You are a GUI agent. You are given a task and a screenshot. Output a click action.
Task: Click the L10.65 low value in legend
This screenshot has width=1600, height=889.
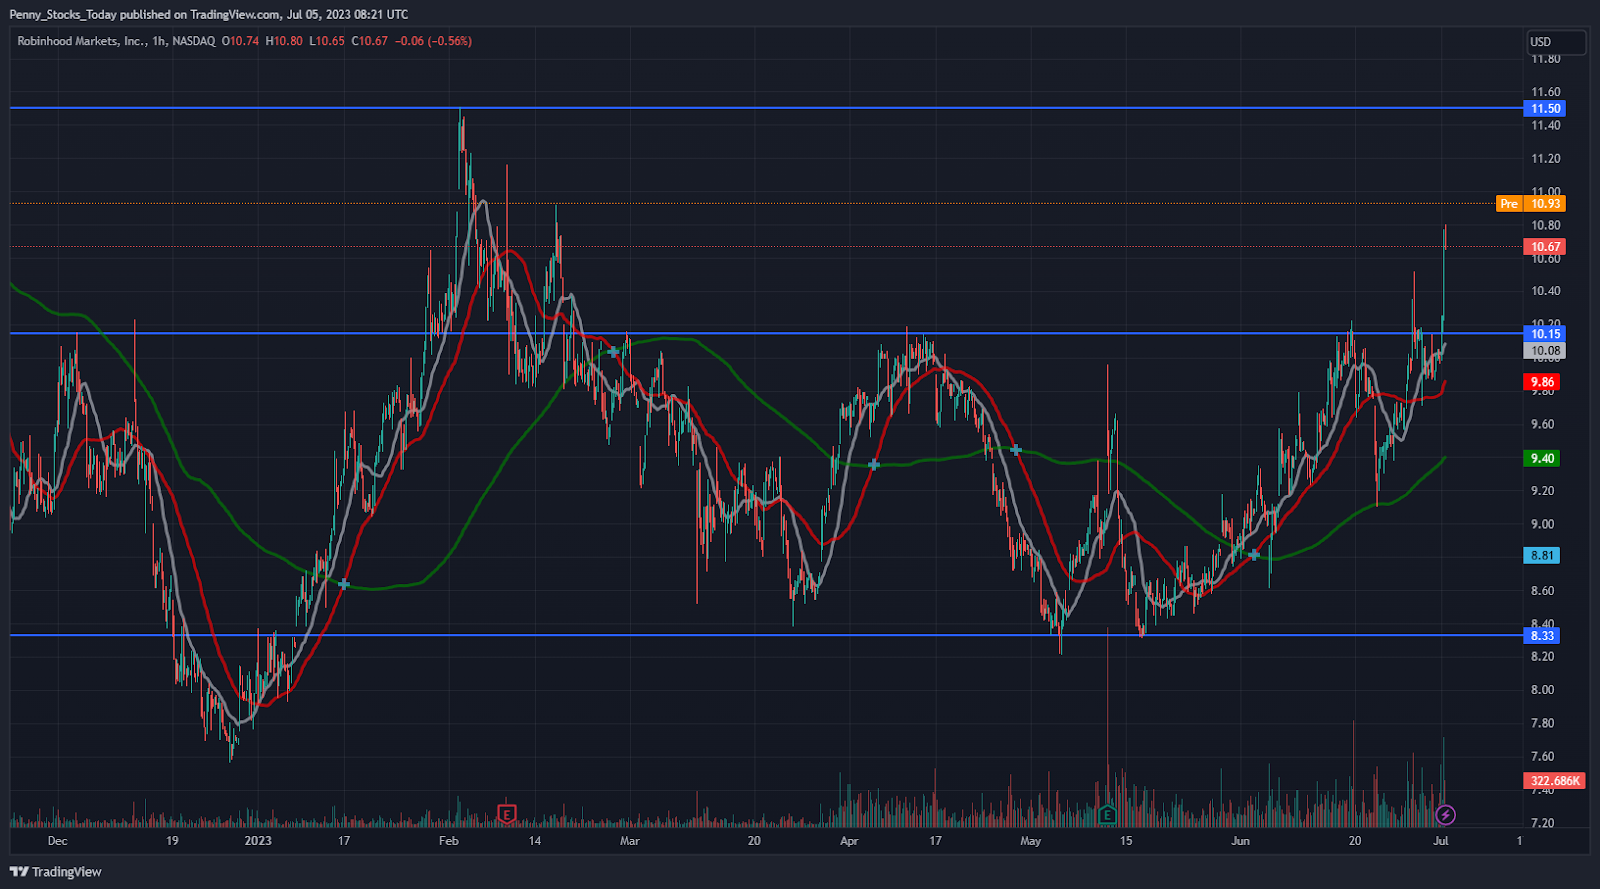tap(327, 41)
